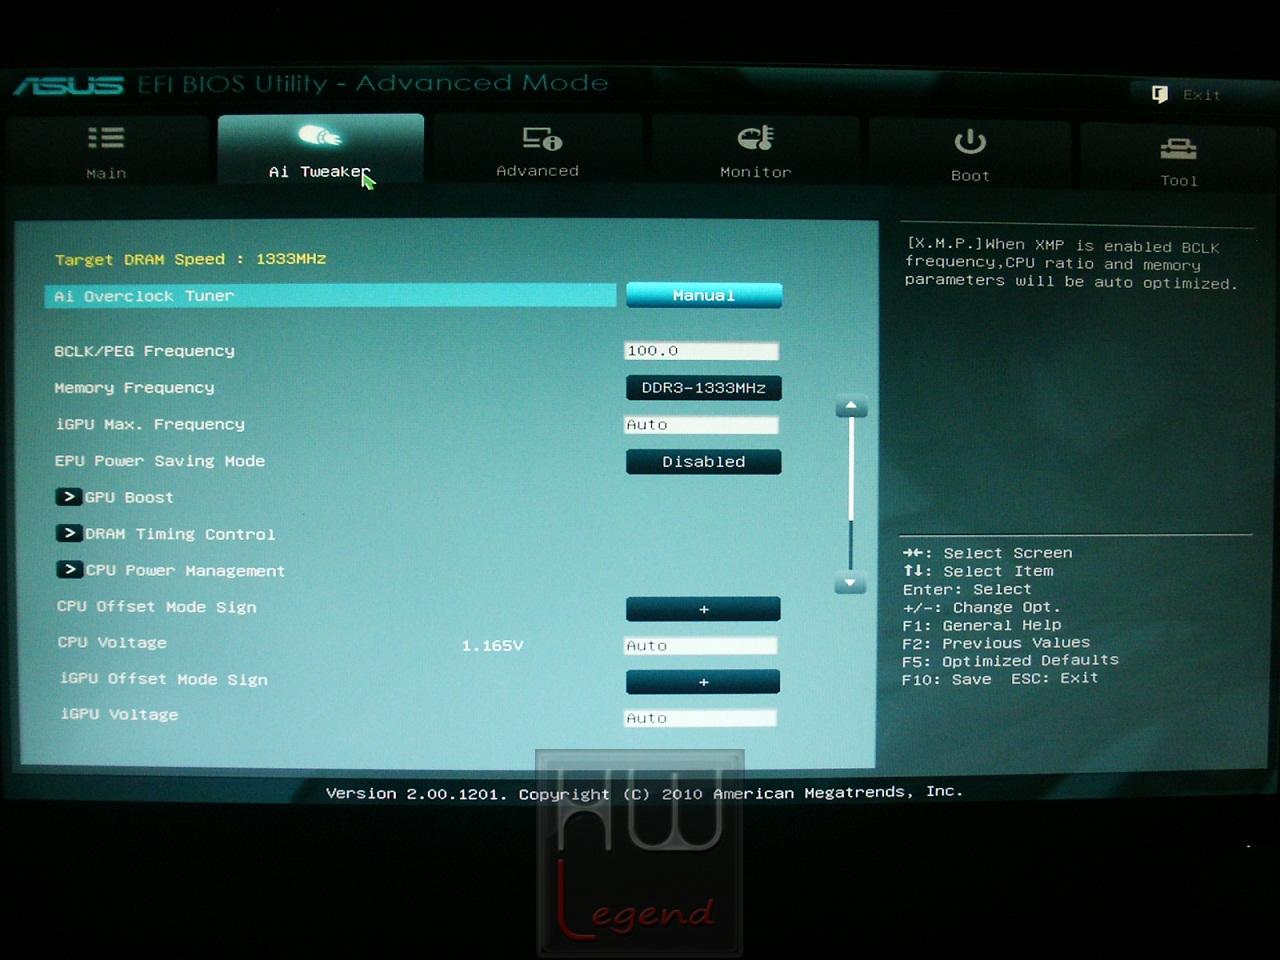Click the vertical scrollbar thumb
Image resolution: width=1280 pixels, height=960 pixels.
(x=851, y=469)
